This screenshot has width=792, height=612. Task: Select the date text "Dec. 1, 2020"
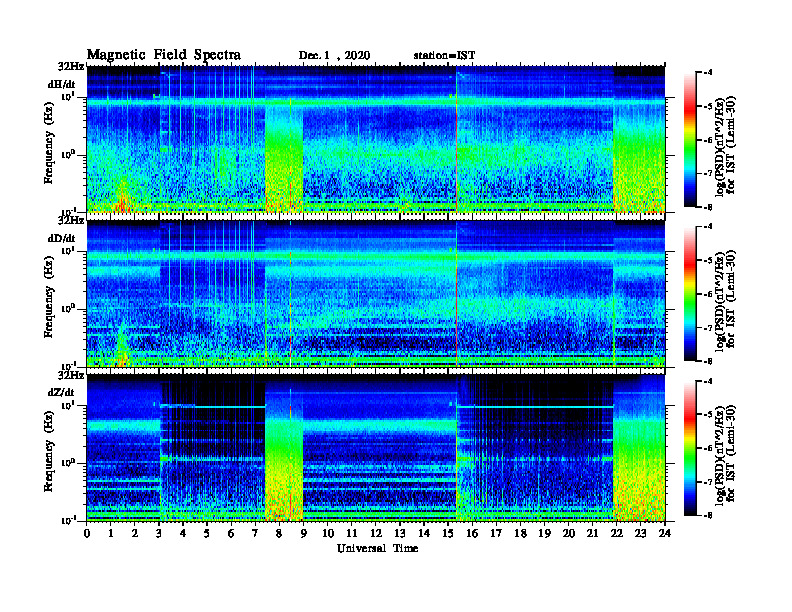(334, 56)
